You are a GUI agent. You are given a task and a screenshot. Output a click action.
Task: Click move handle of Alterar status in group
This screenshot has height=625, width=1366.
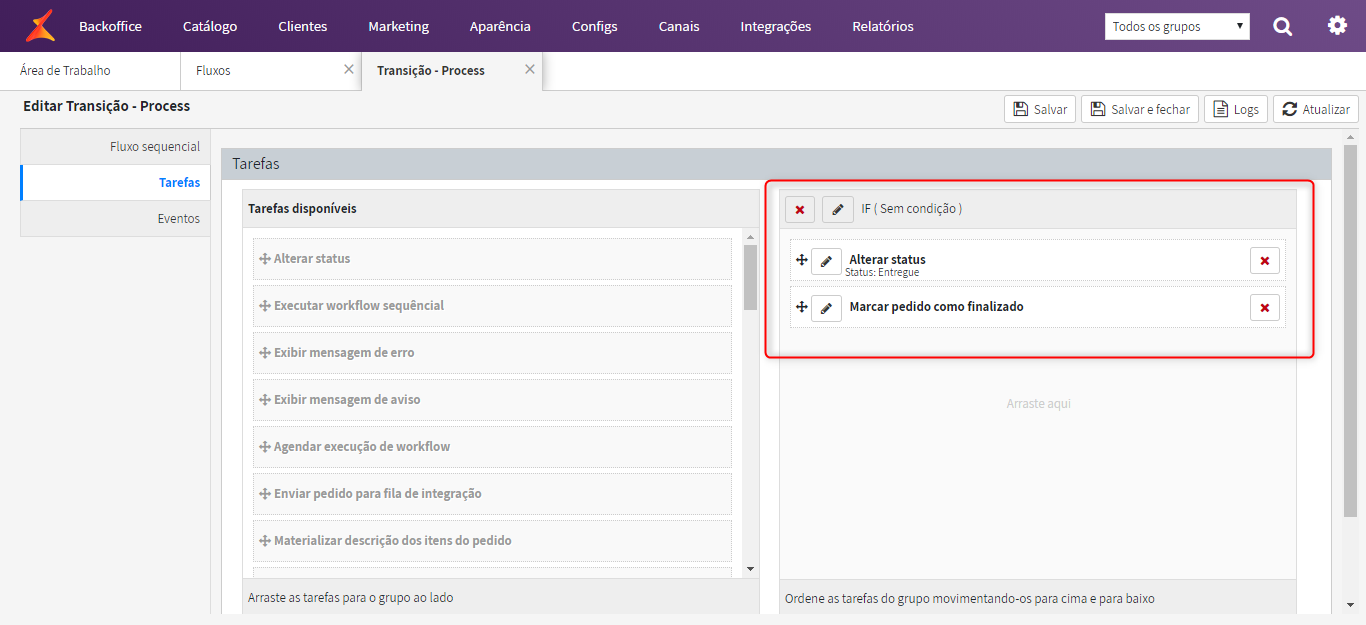801,260
